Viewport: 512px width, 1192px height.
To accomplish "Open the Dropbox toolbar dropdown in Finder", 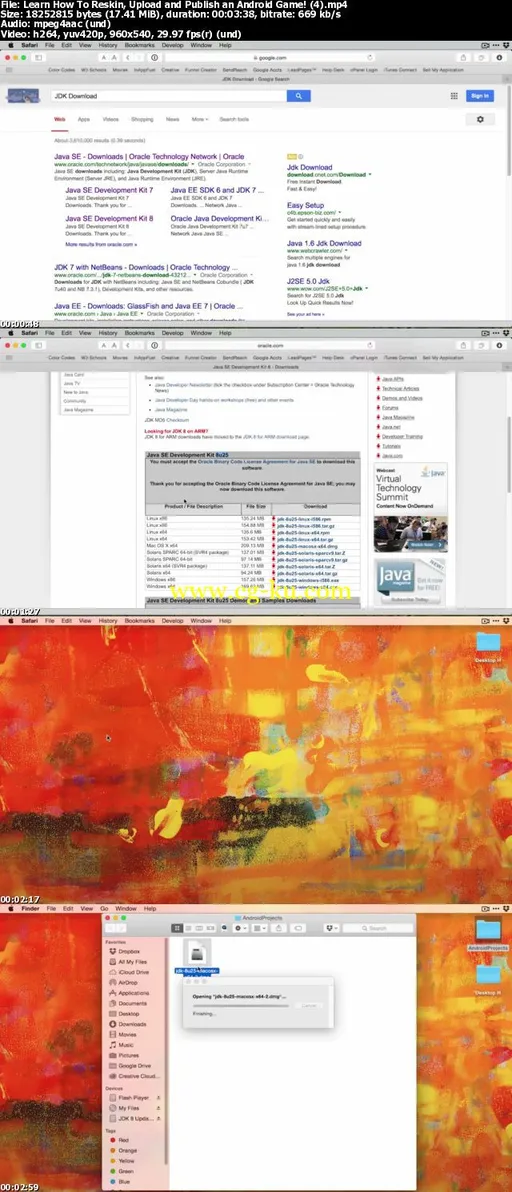I will 332,928.
